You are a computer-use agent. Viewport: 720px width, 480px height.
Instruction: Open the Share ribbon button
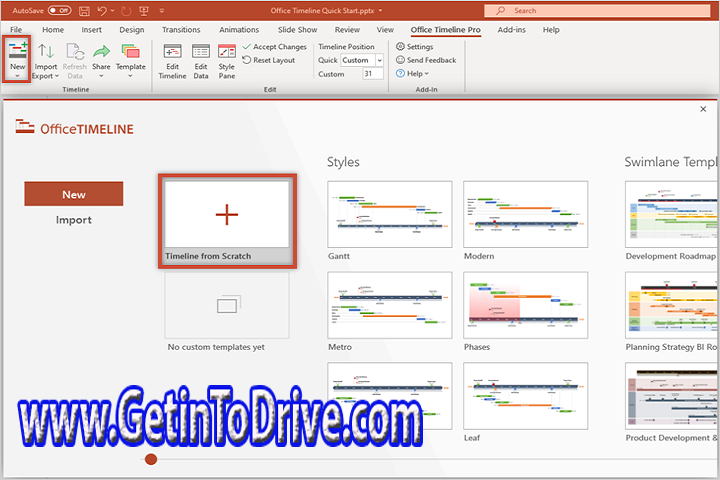click(101, 61)
